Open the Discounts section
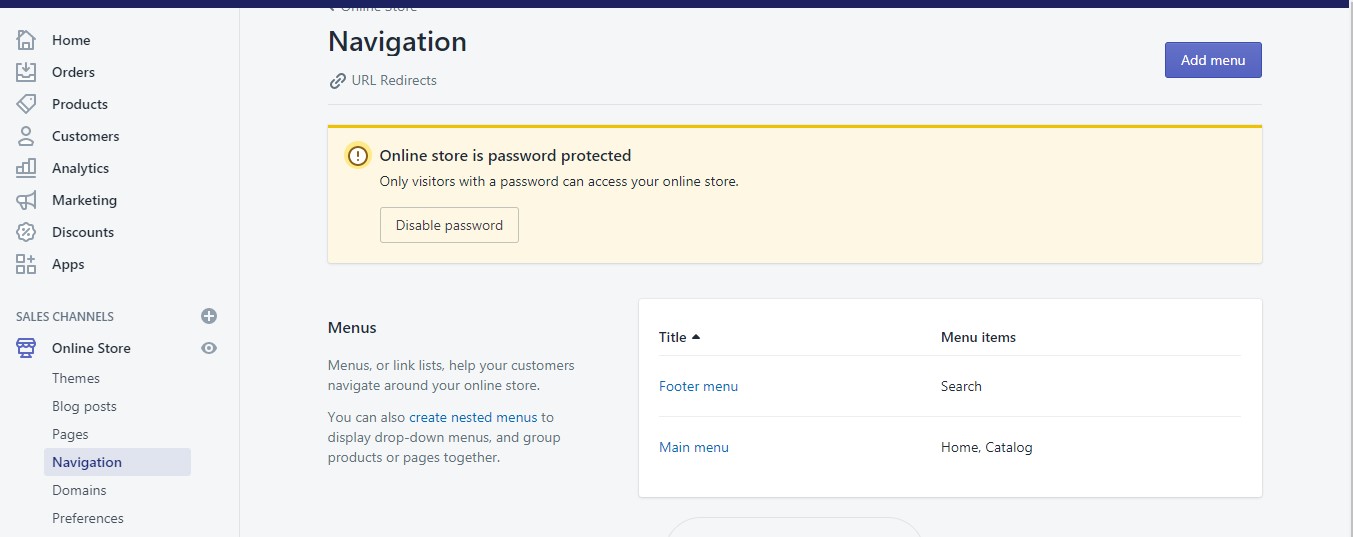 (x=83, y=232)
